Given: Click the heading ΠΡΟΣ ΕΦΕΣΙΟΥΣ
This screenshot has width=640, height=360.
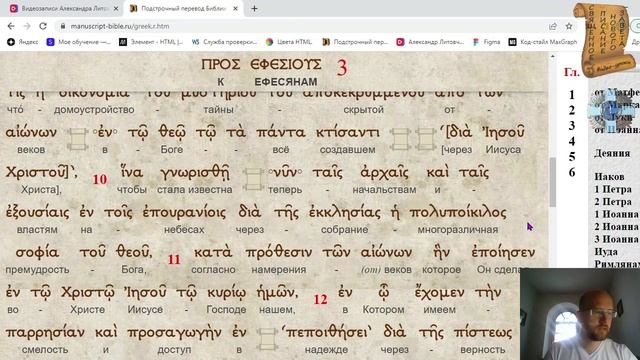Looking at the screenshot, I should point(261,64).
